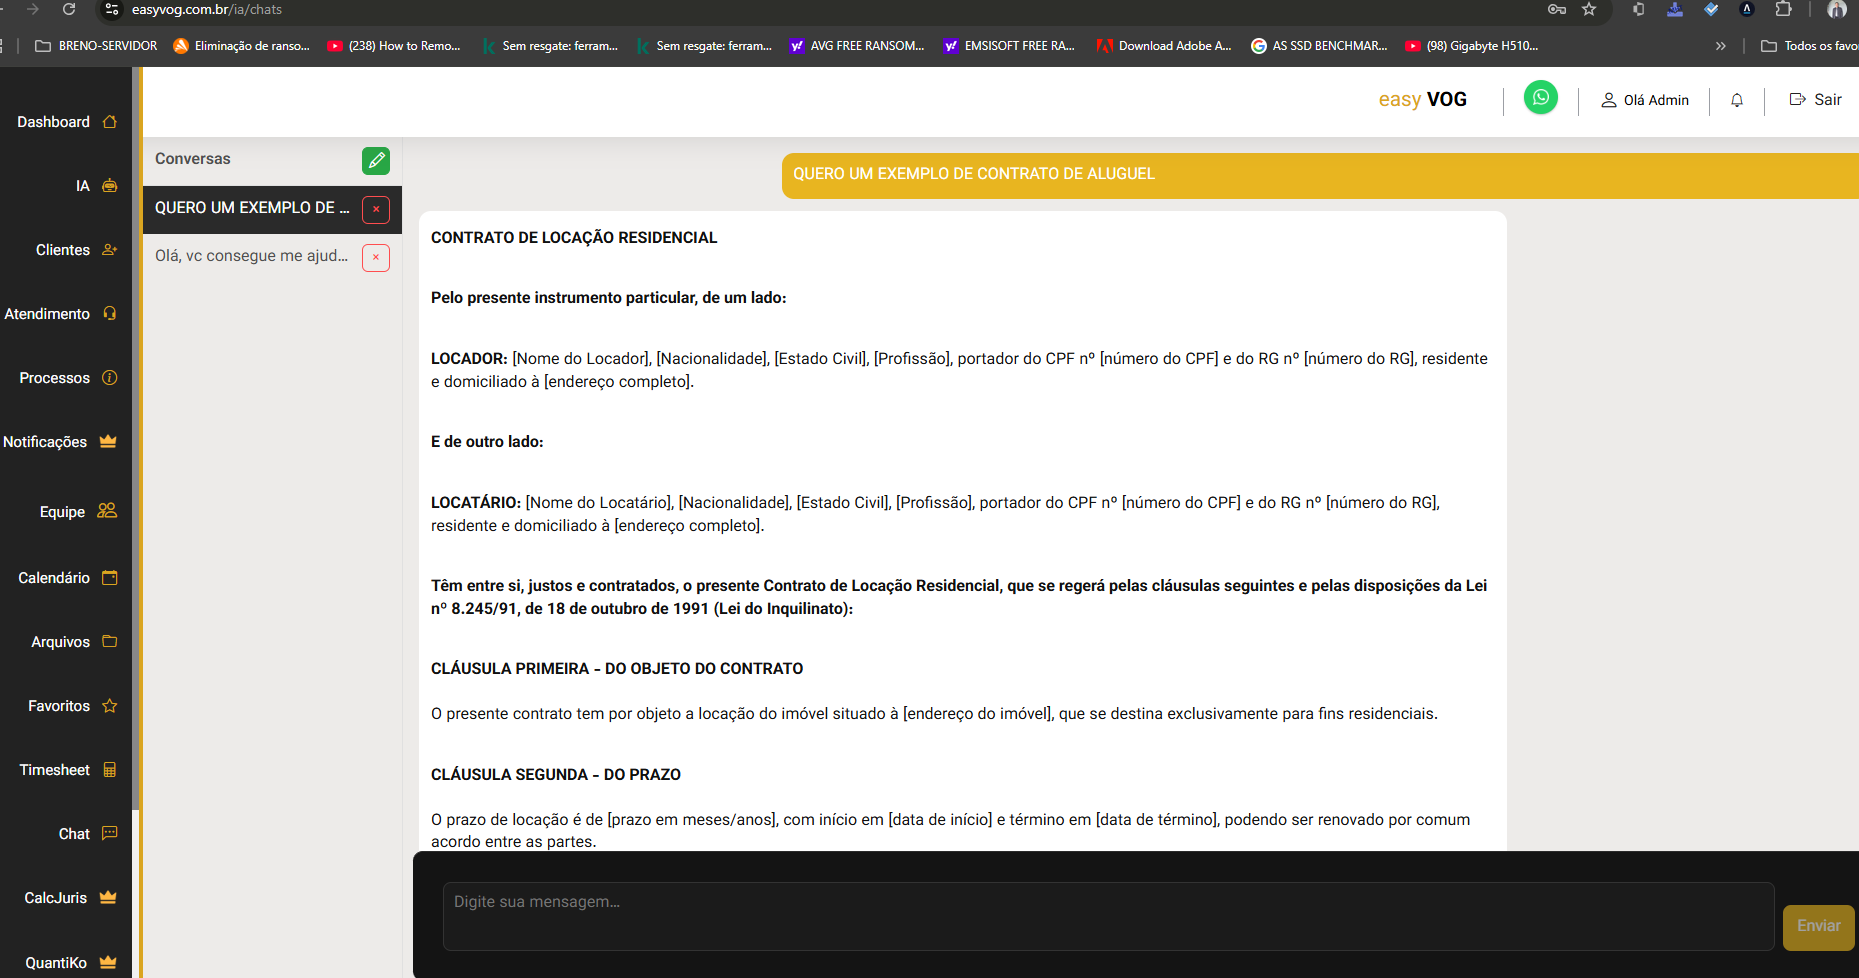
Task: Open 'Eliminação de ranso...' bookmark
Action: click(242, 46)
